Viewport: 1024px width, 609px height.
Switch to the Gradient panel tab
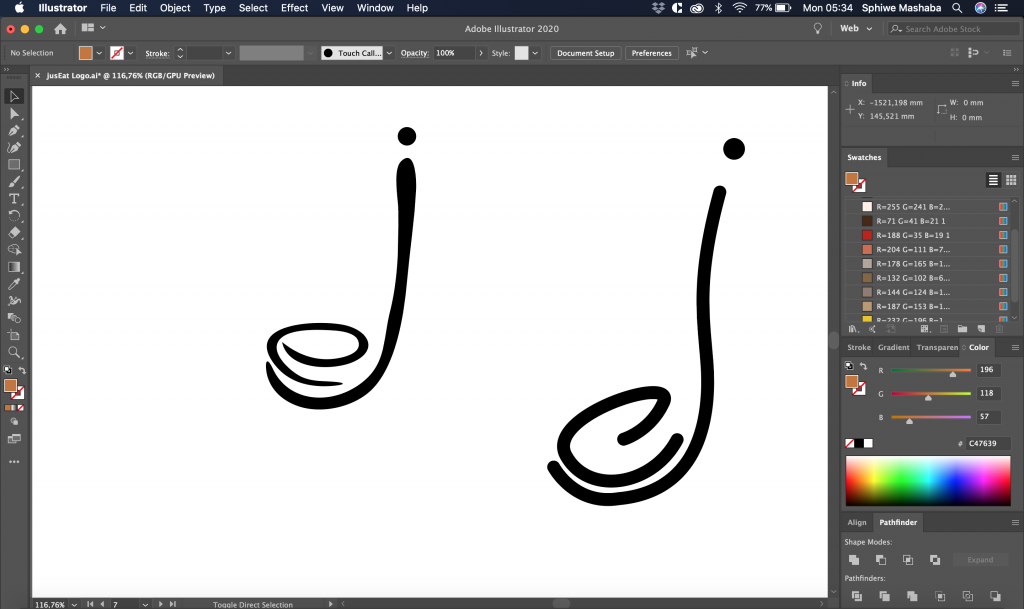pos(893,347)
